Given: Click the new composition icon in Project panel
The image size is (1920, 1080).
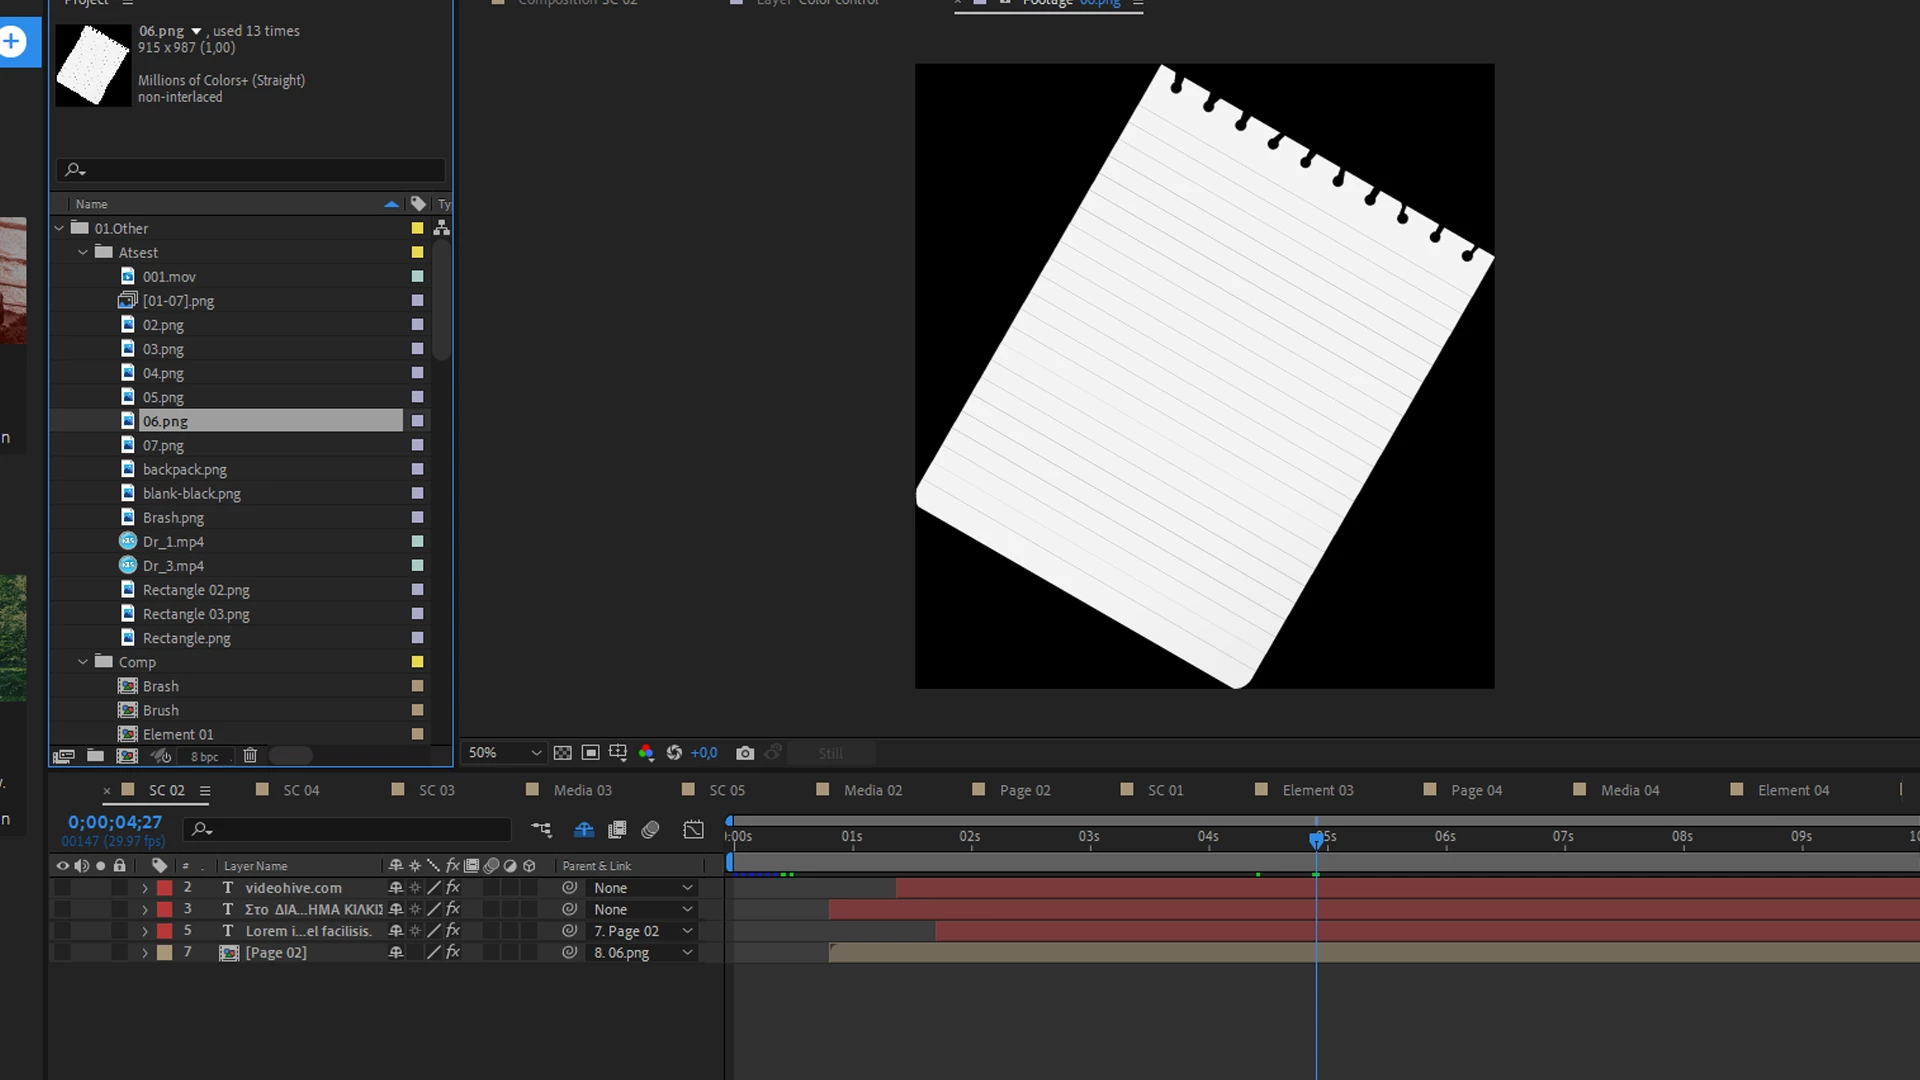Looking at the screenshot, I should point(127,756).
